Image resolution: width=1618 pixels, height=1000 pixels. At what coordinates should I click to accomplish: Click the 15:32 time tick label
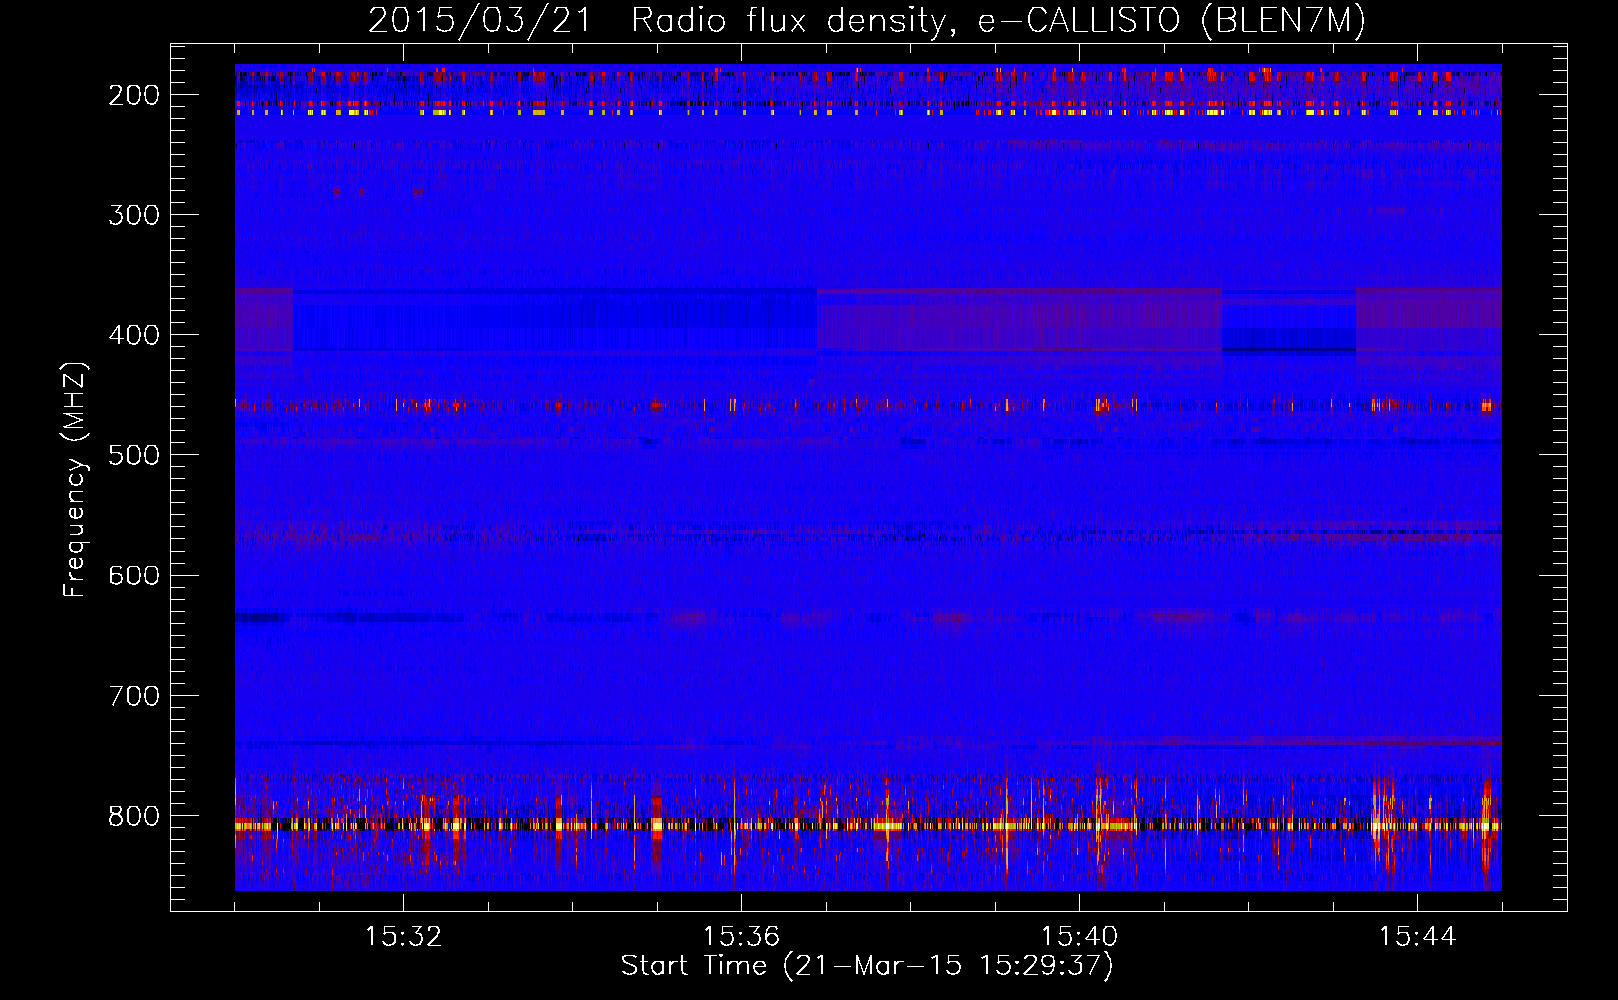pos(403,937)
